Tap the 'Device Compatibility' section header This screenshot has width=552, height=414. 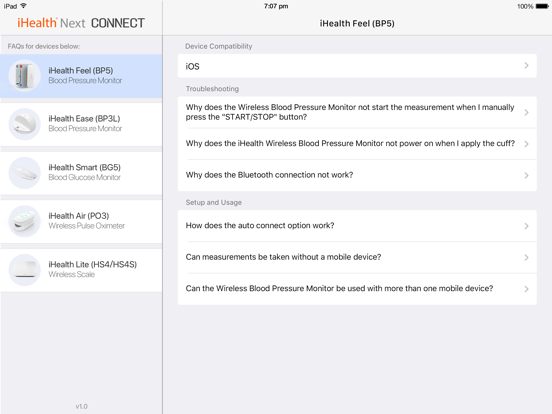[x=219, y=46]
